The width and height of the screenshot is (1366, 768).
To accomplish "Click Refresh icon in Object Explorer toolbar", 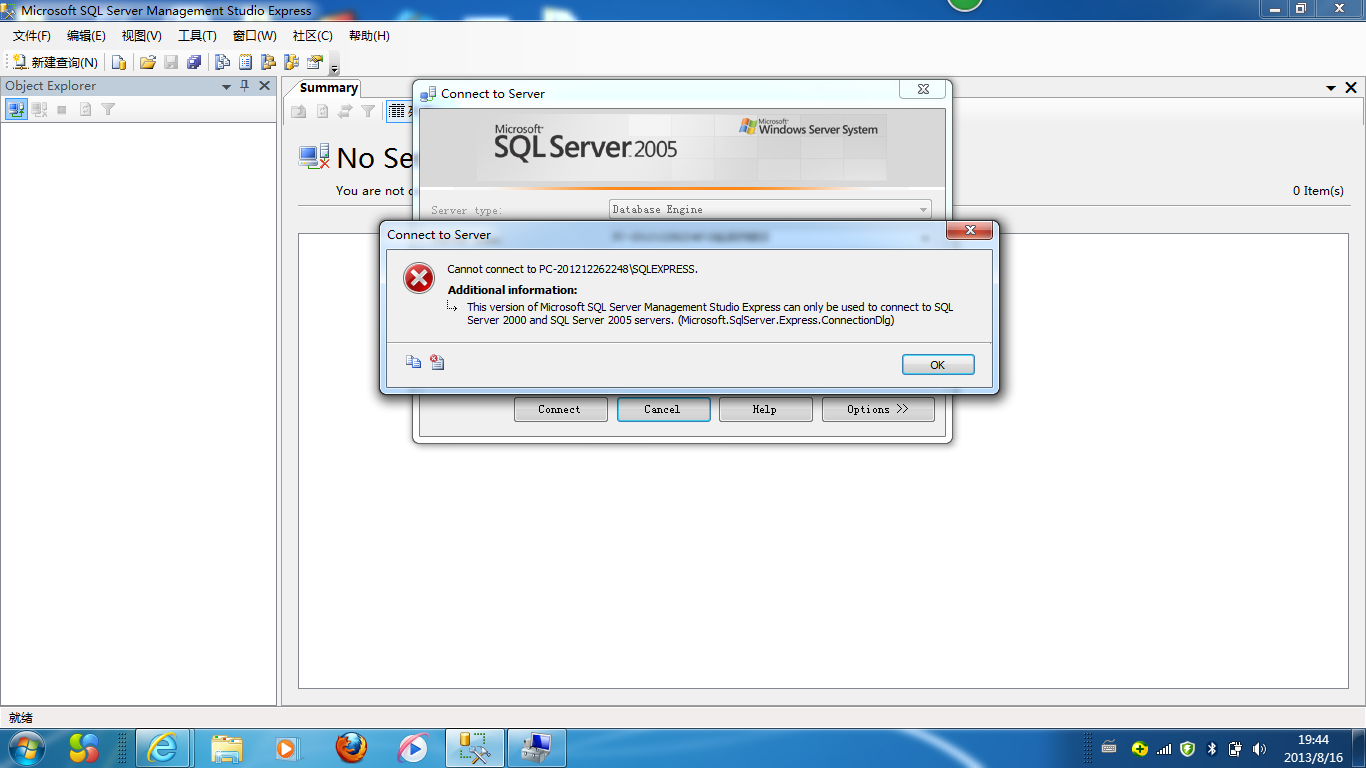I will click(85, 109).
